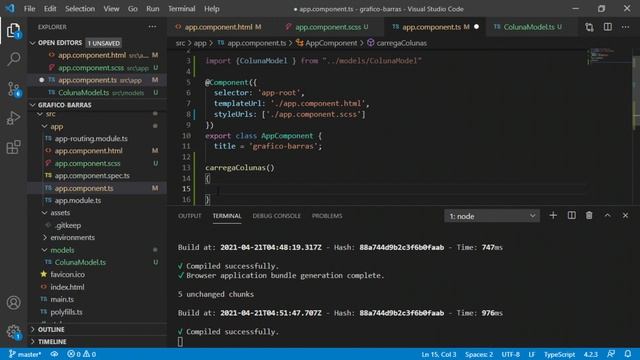Click VS Code logo in title bar
The image size is (640, 360).
tap(10, 8)
